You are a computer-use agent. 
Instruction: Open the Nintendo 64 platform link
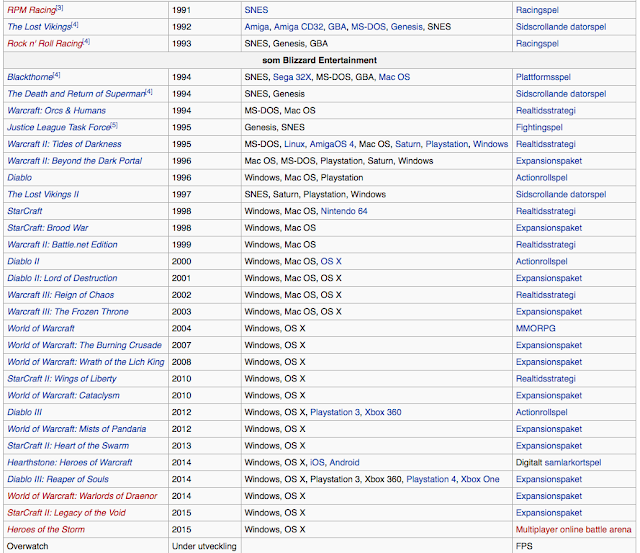click(344, 211)
